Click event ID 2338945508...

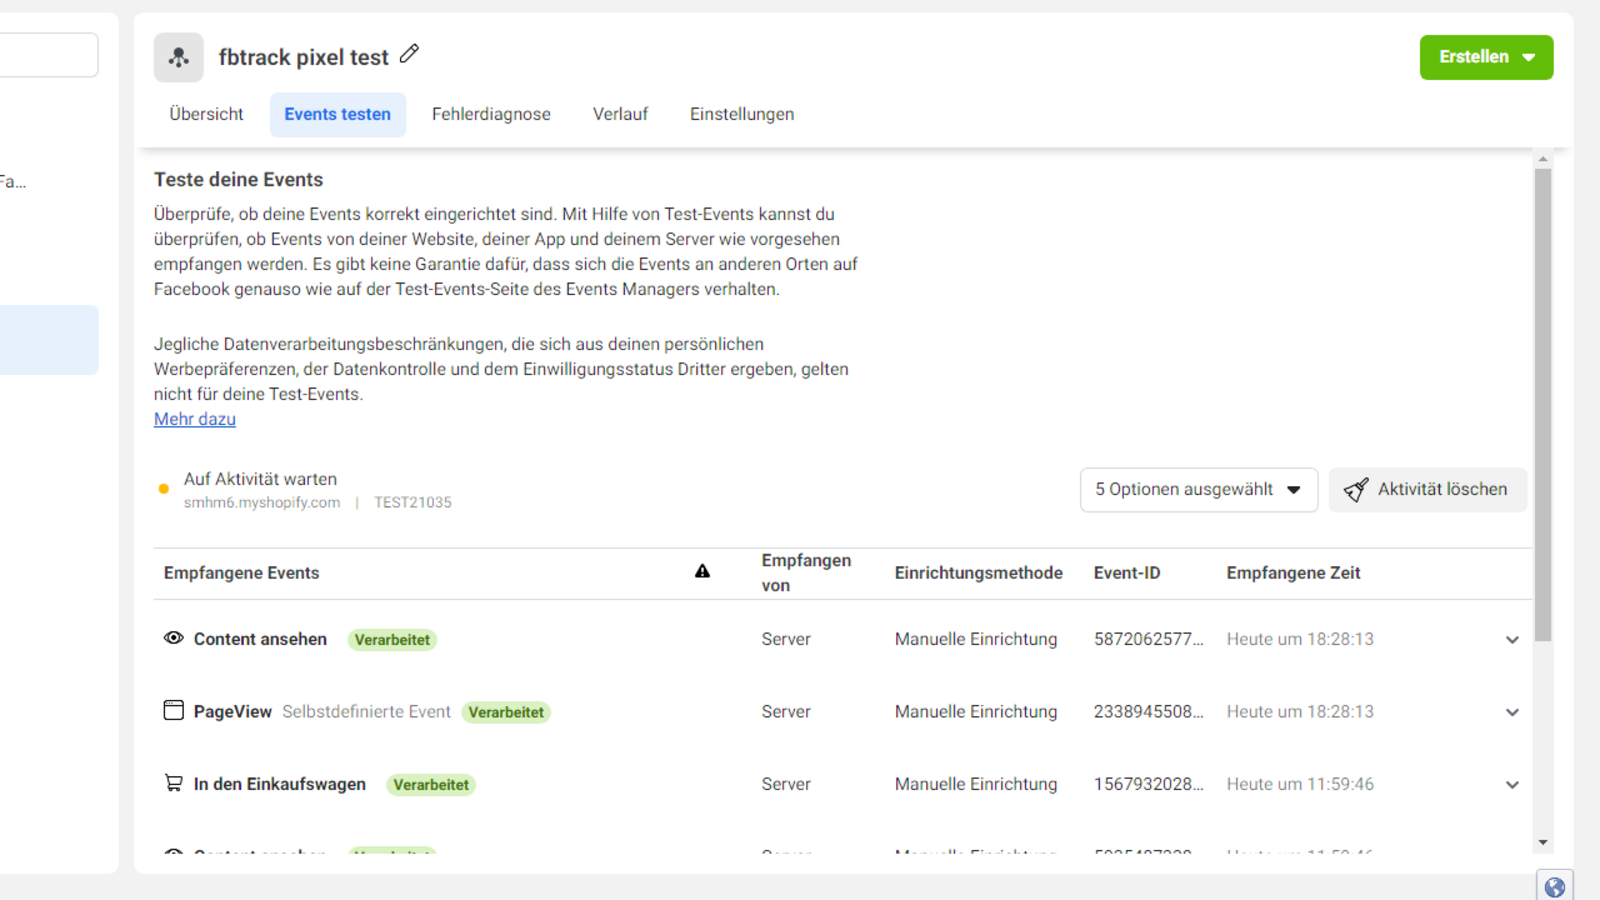point(1149,712)
